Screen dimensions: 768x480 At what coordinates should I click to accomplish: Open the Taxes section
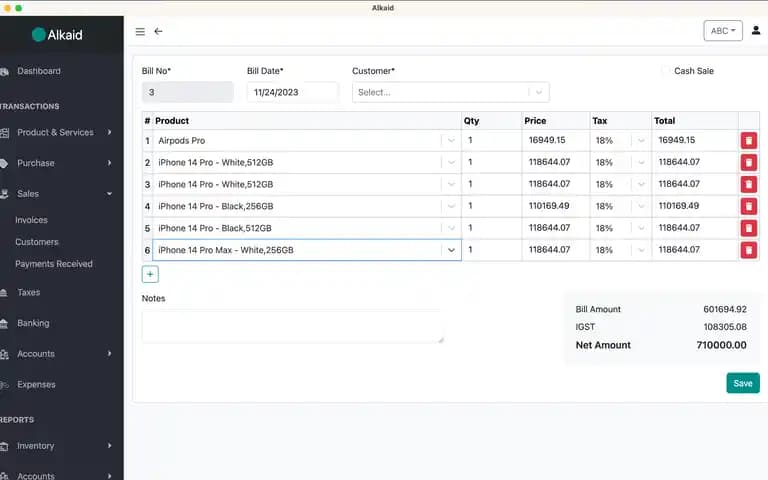tap(28, 292)
